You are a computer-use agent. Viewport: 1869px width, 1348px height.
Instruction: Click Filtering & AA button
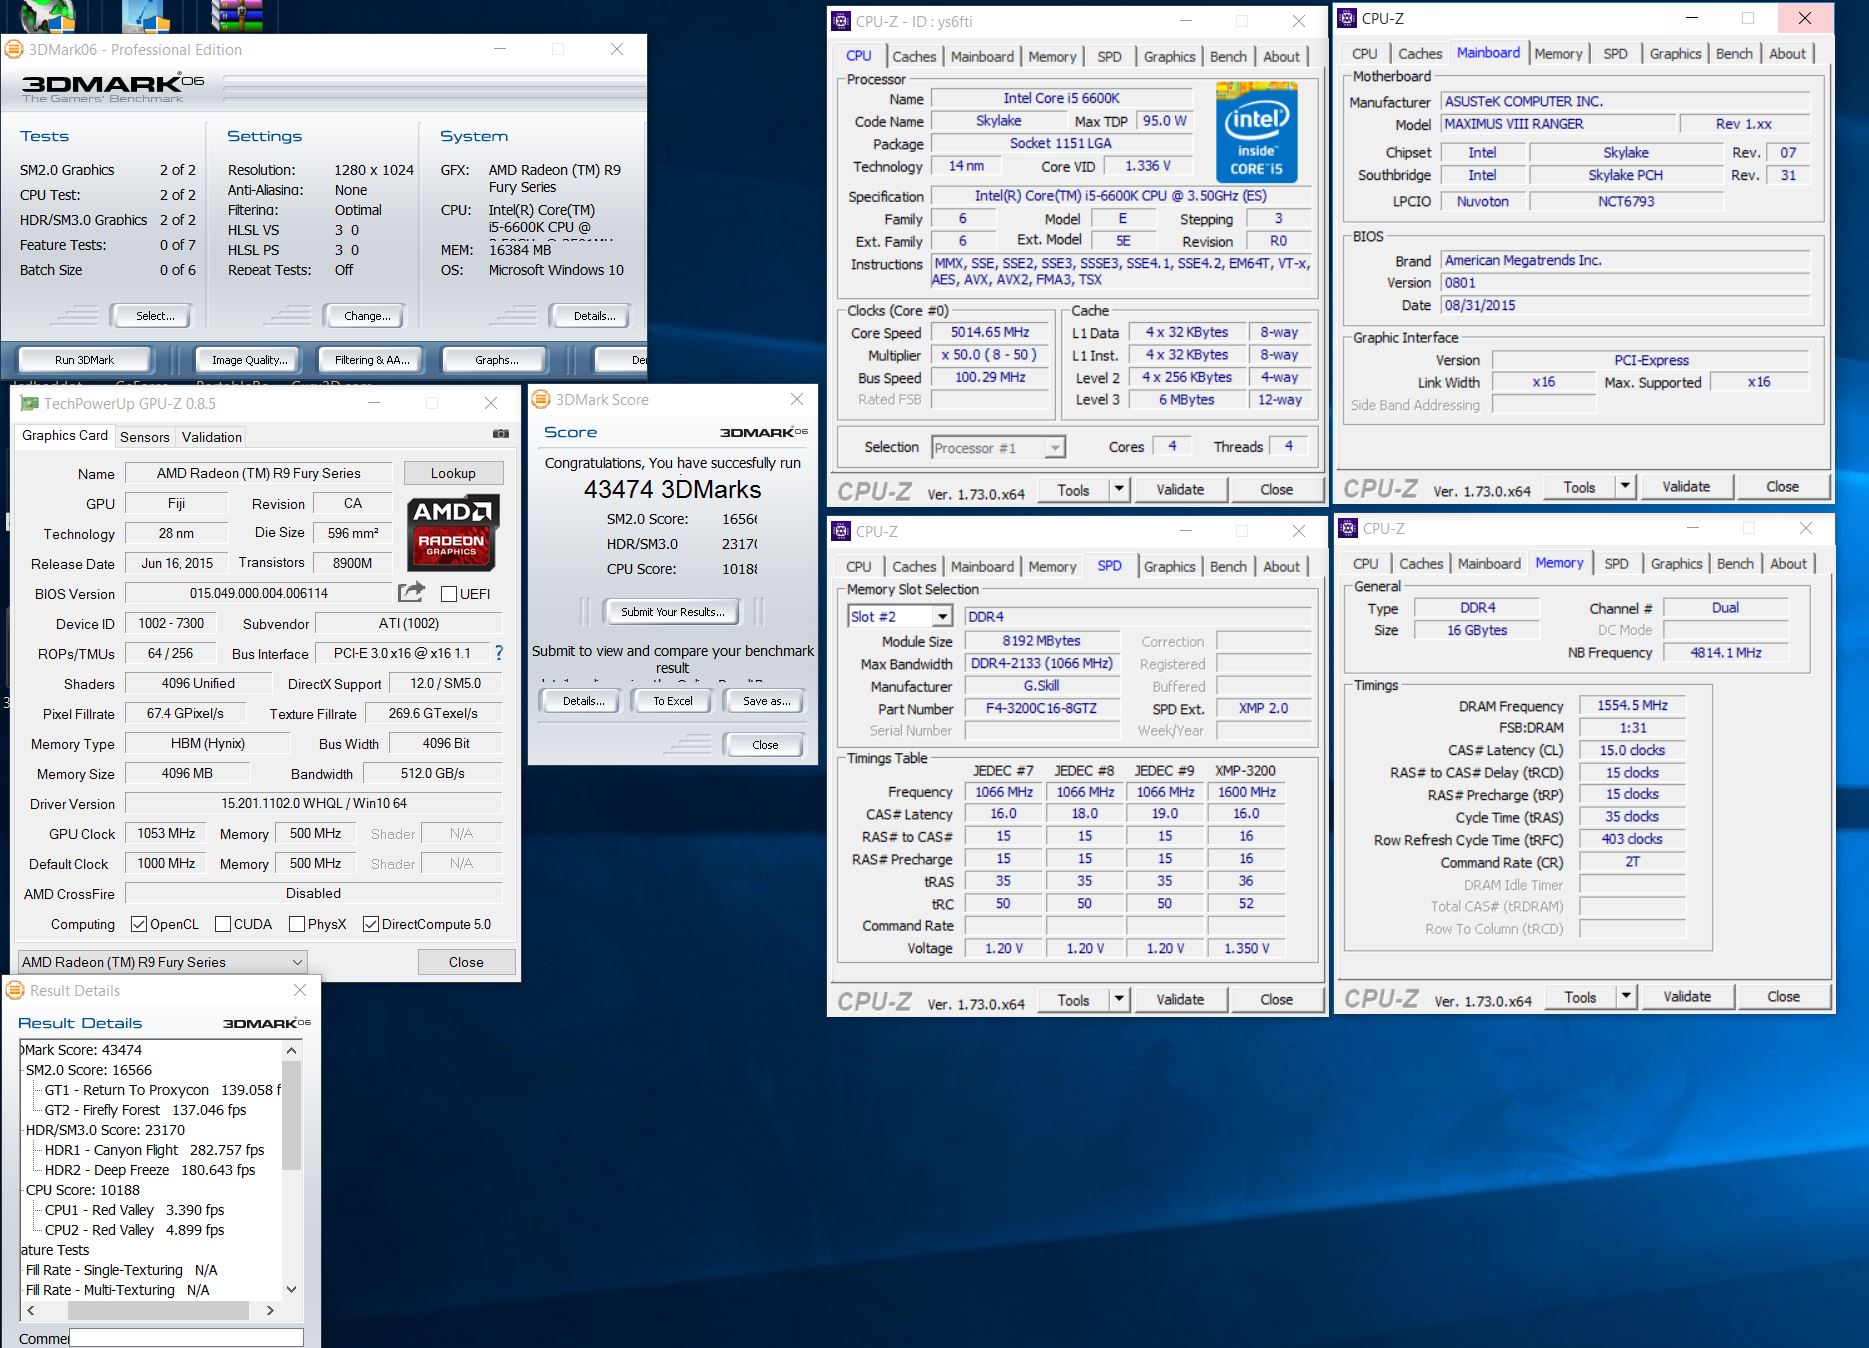click(372, 360)
